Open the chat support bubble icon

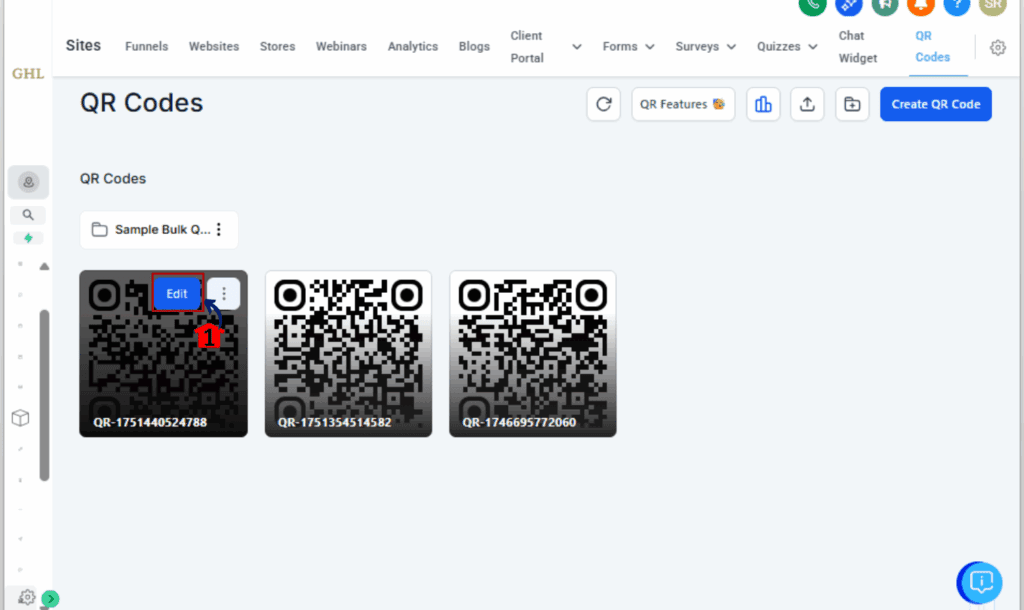[x=980, y=582]
